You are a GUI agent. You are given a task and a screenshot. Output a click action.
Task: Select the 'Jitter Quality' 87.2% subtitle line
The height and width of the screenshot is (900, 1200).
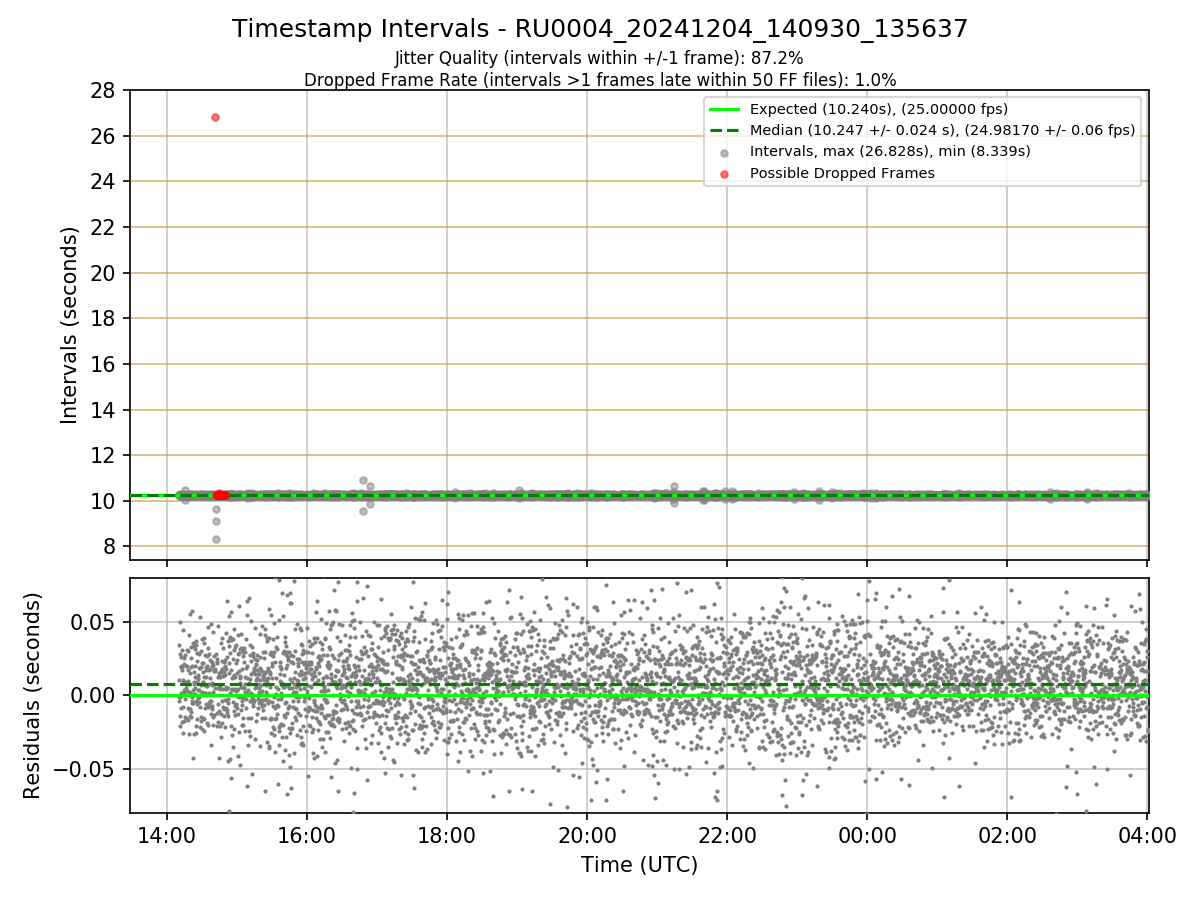(600, 59)
